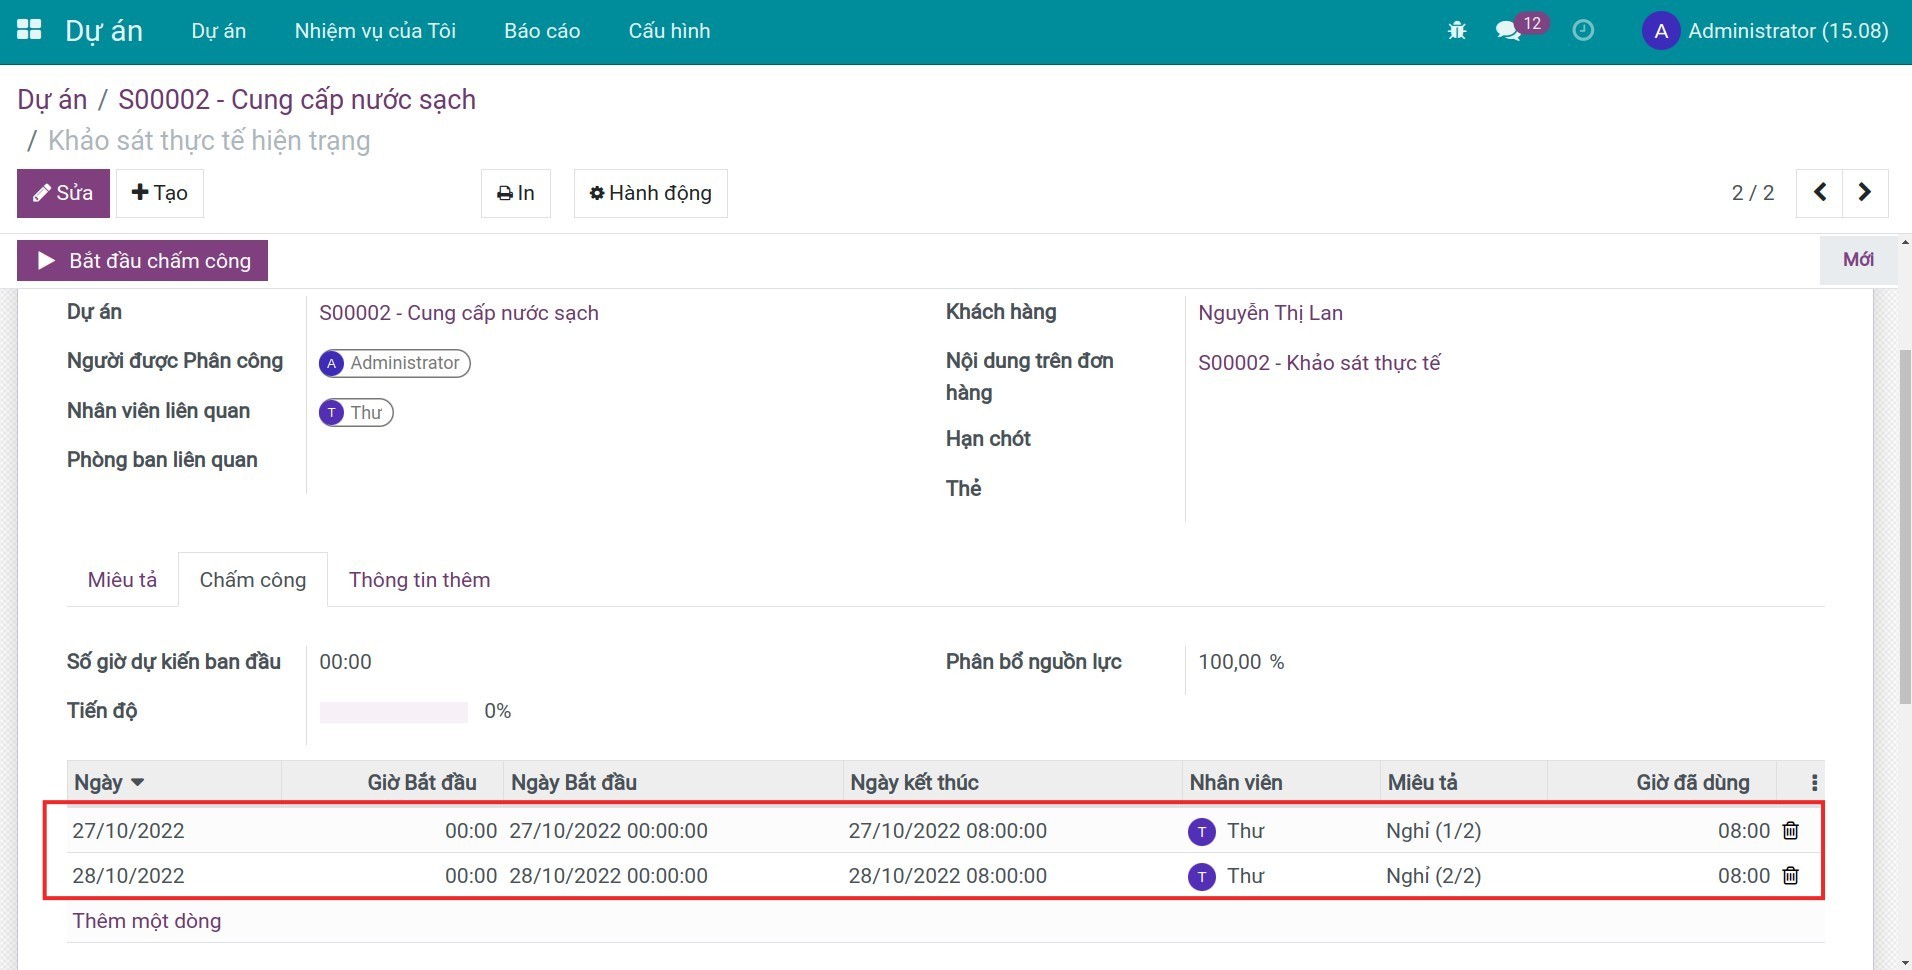Open Báo cáo menu
Viewport: 1912px width, 970px height.
[542, 31]
